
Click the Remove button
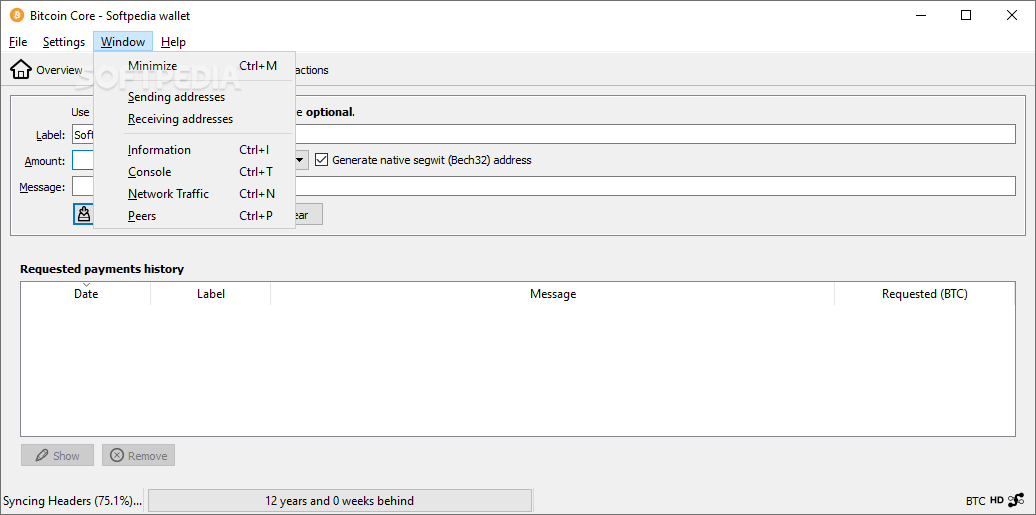(138, 456)
